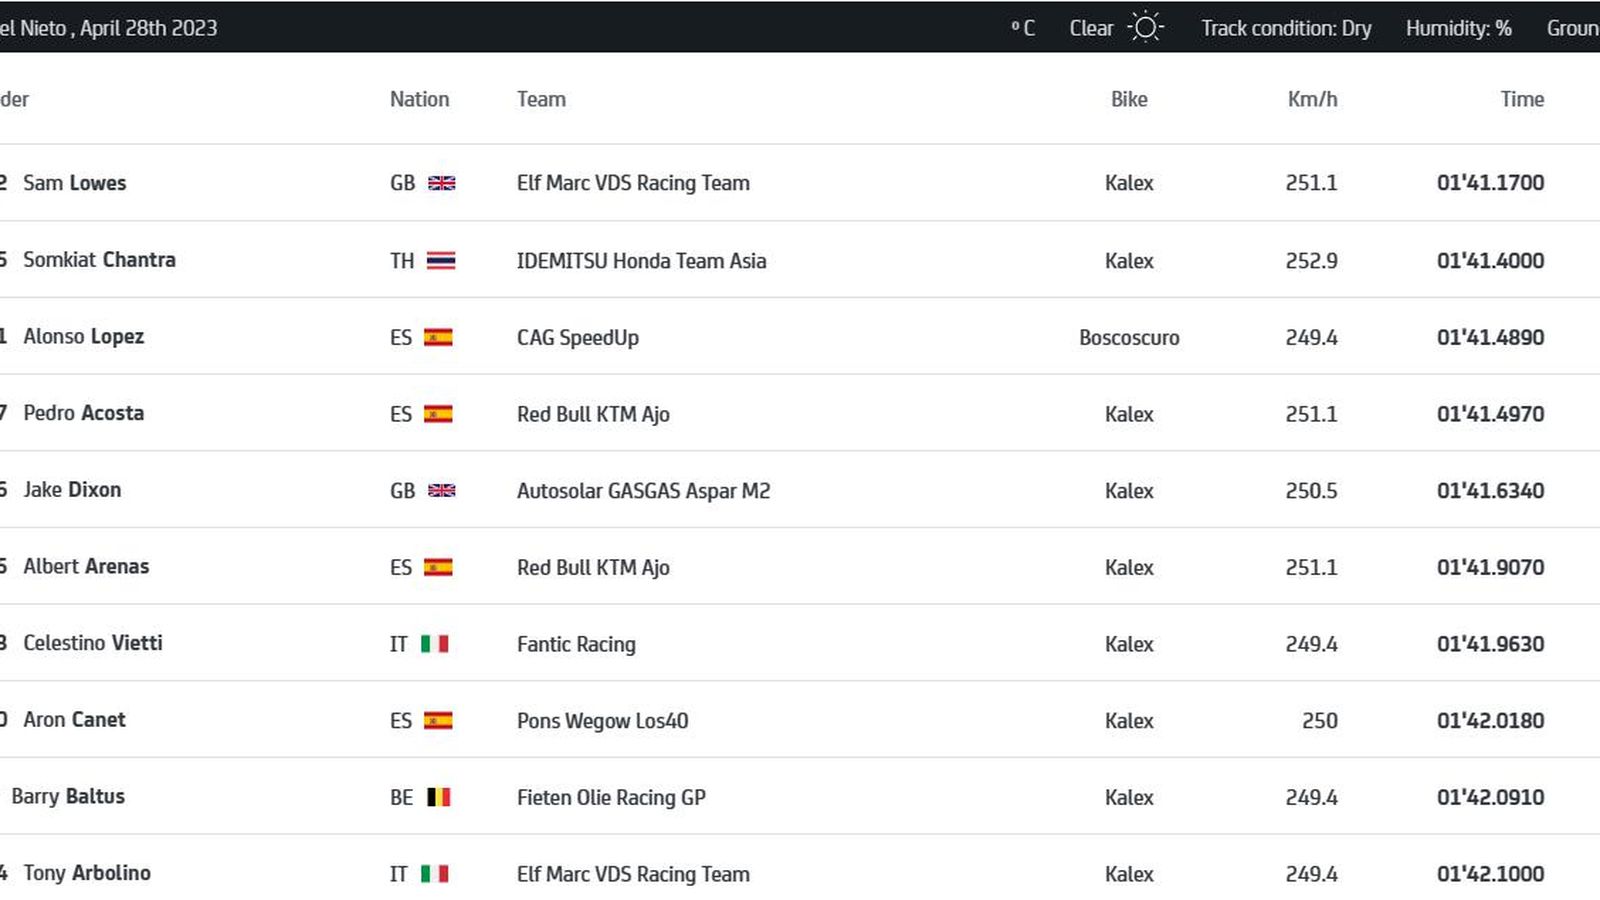The image size is (1600, 900).
Task: Click the Italian flag beside Celestino Vietti
Action: pyautogui.click(x=434, y=644)
